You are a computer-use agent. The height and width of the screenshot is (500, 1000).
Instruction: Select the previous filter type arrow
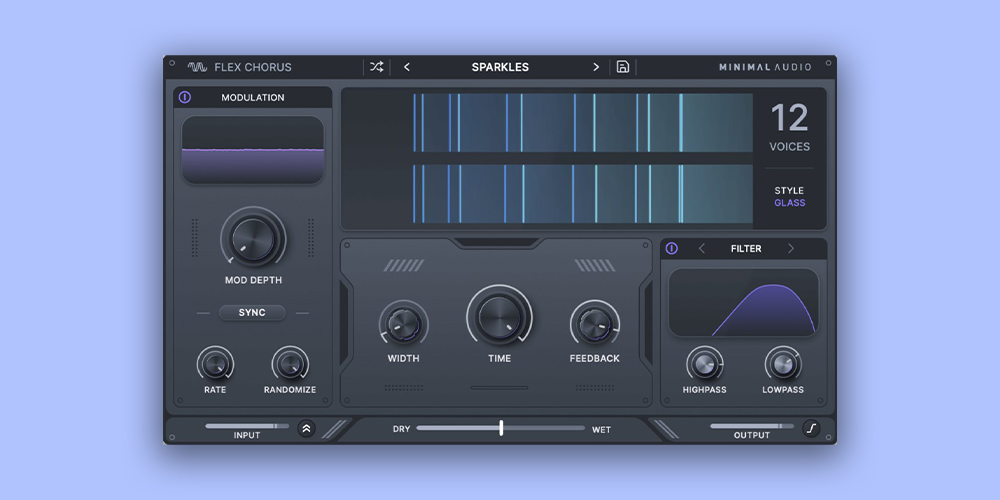coord(701,248)
